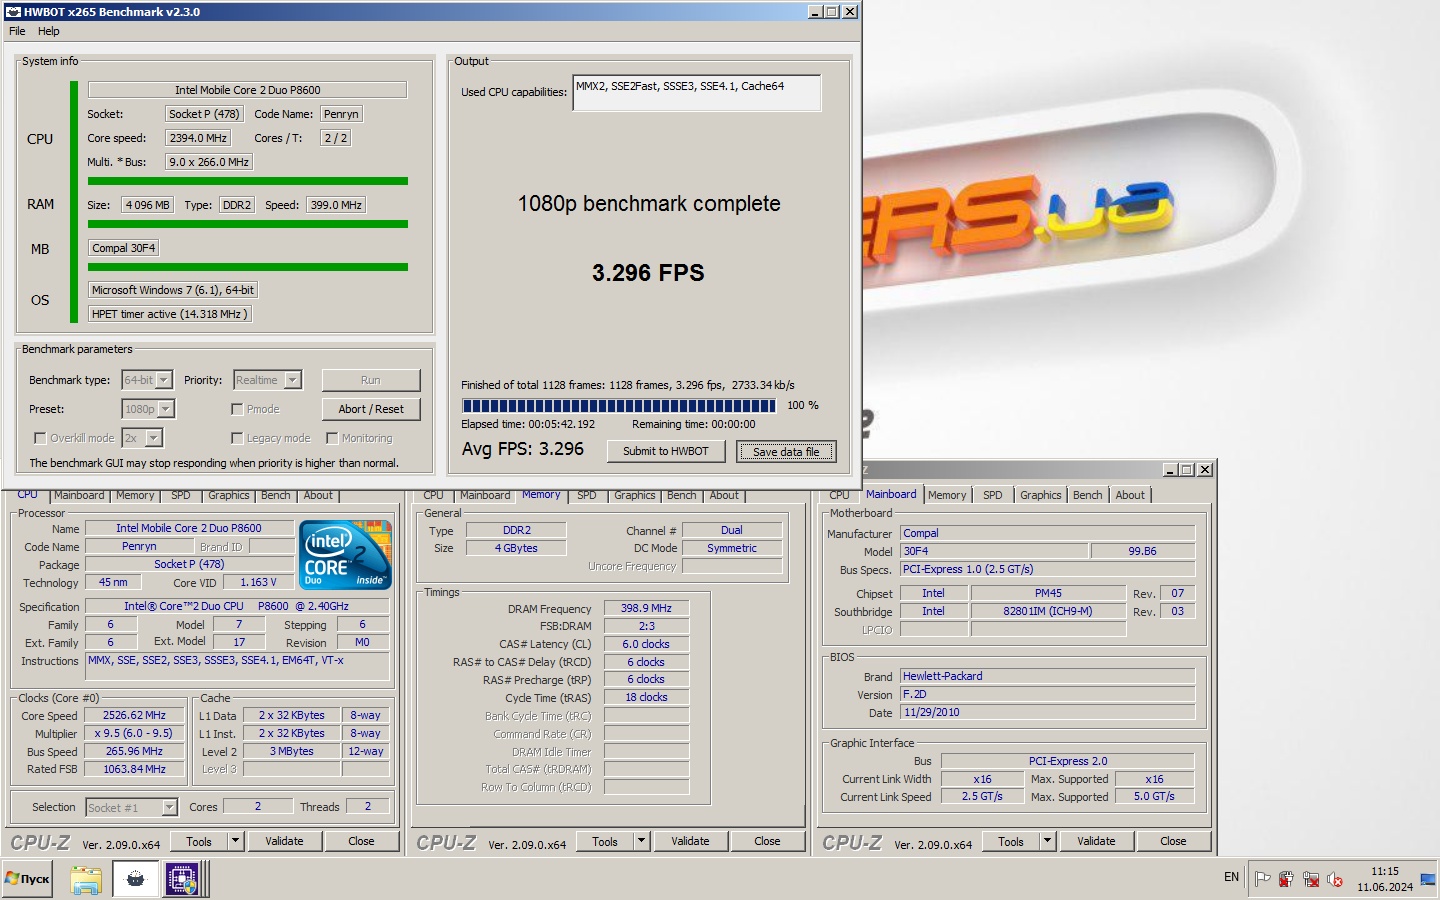Viewport: 1440px width, 900px height.
Task: Click the HWBOT x265 title bar icon
Action: [x=13, y=12]
